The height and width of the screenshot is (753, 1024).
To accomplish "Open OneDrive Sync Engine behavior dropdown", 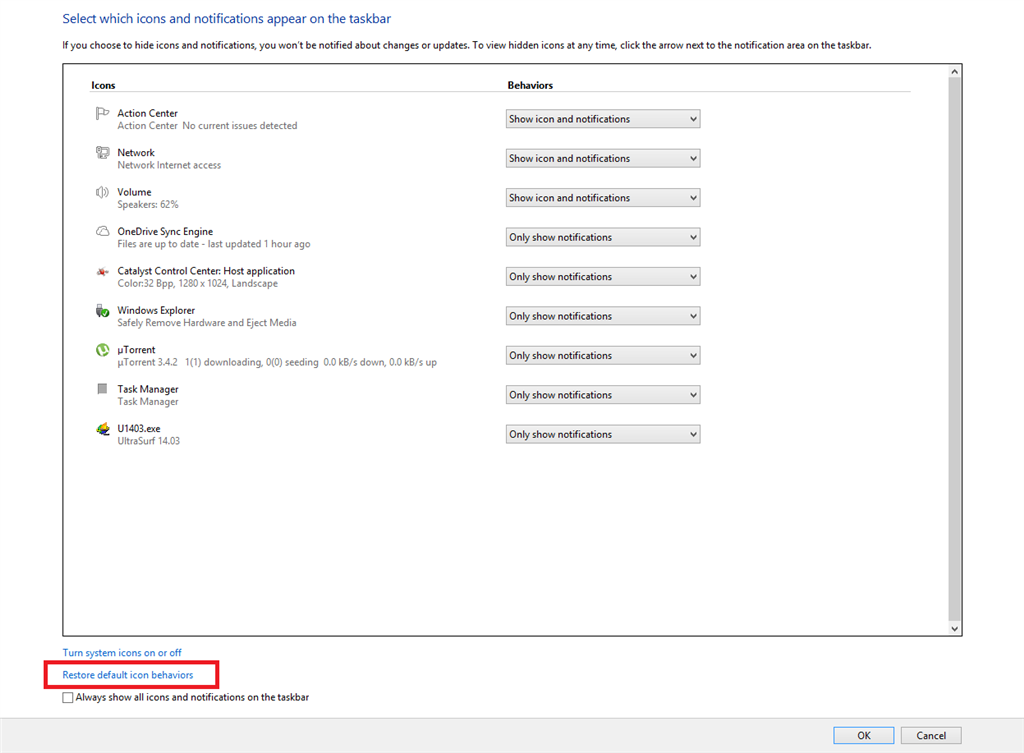I will [x=603, y=237].
